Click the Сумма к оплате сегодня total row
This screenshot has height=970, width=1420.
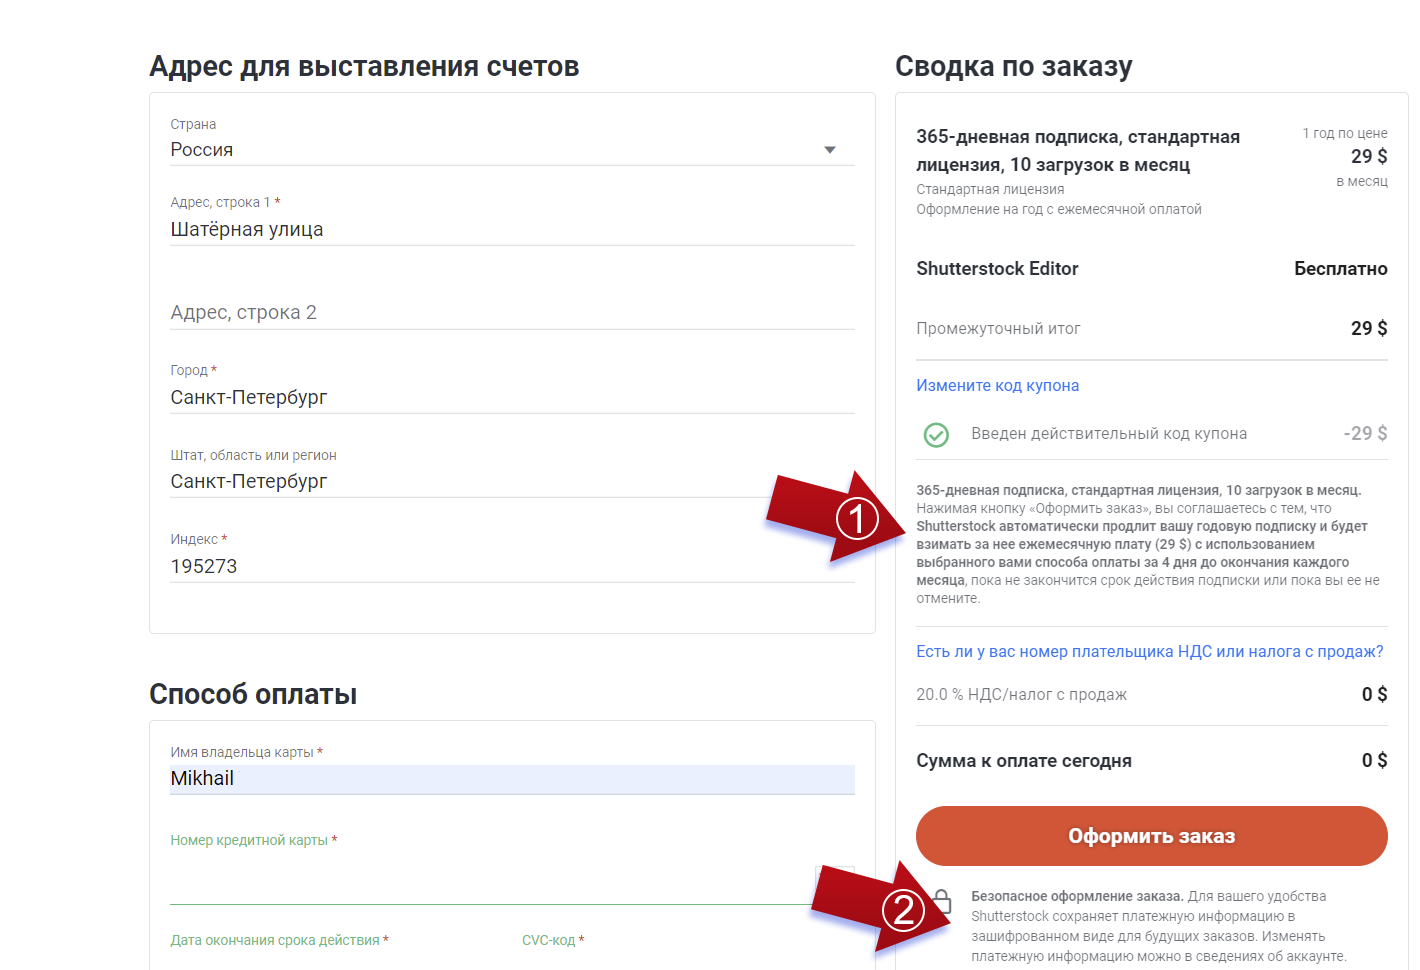click(1024, 760)
